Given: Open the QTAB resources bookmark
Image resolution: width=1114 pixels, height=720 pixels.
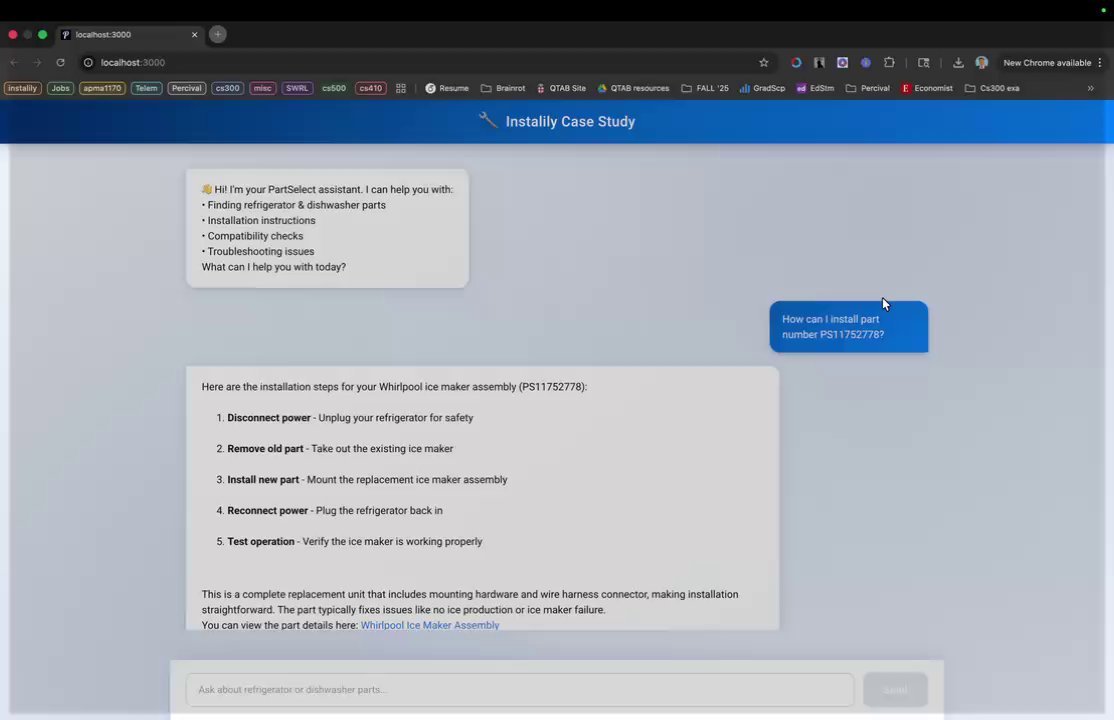Looking at the screenshot, I should tap(633, 88).
